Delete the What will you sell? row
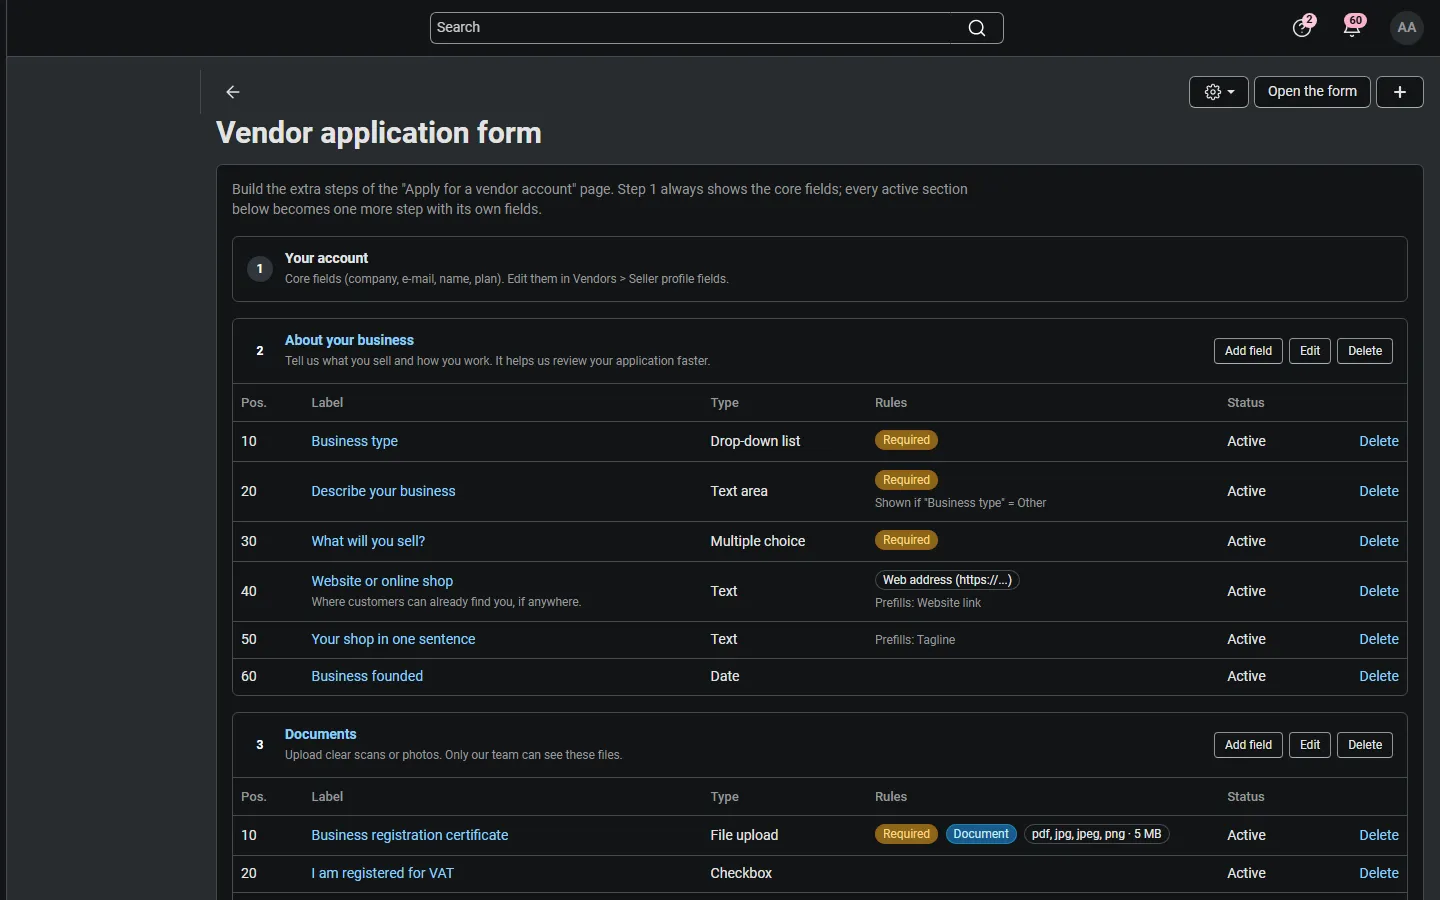This screenshot has width=1440, height=900. (1379, 541)
